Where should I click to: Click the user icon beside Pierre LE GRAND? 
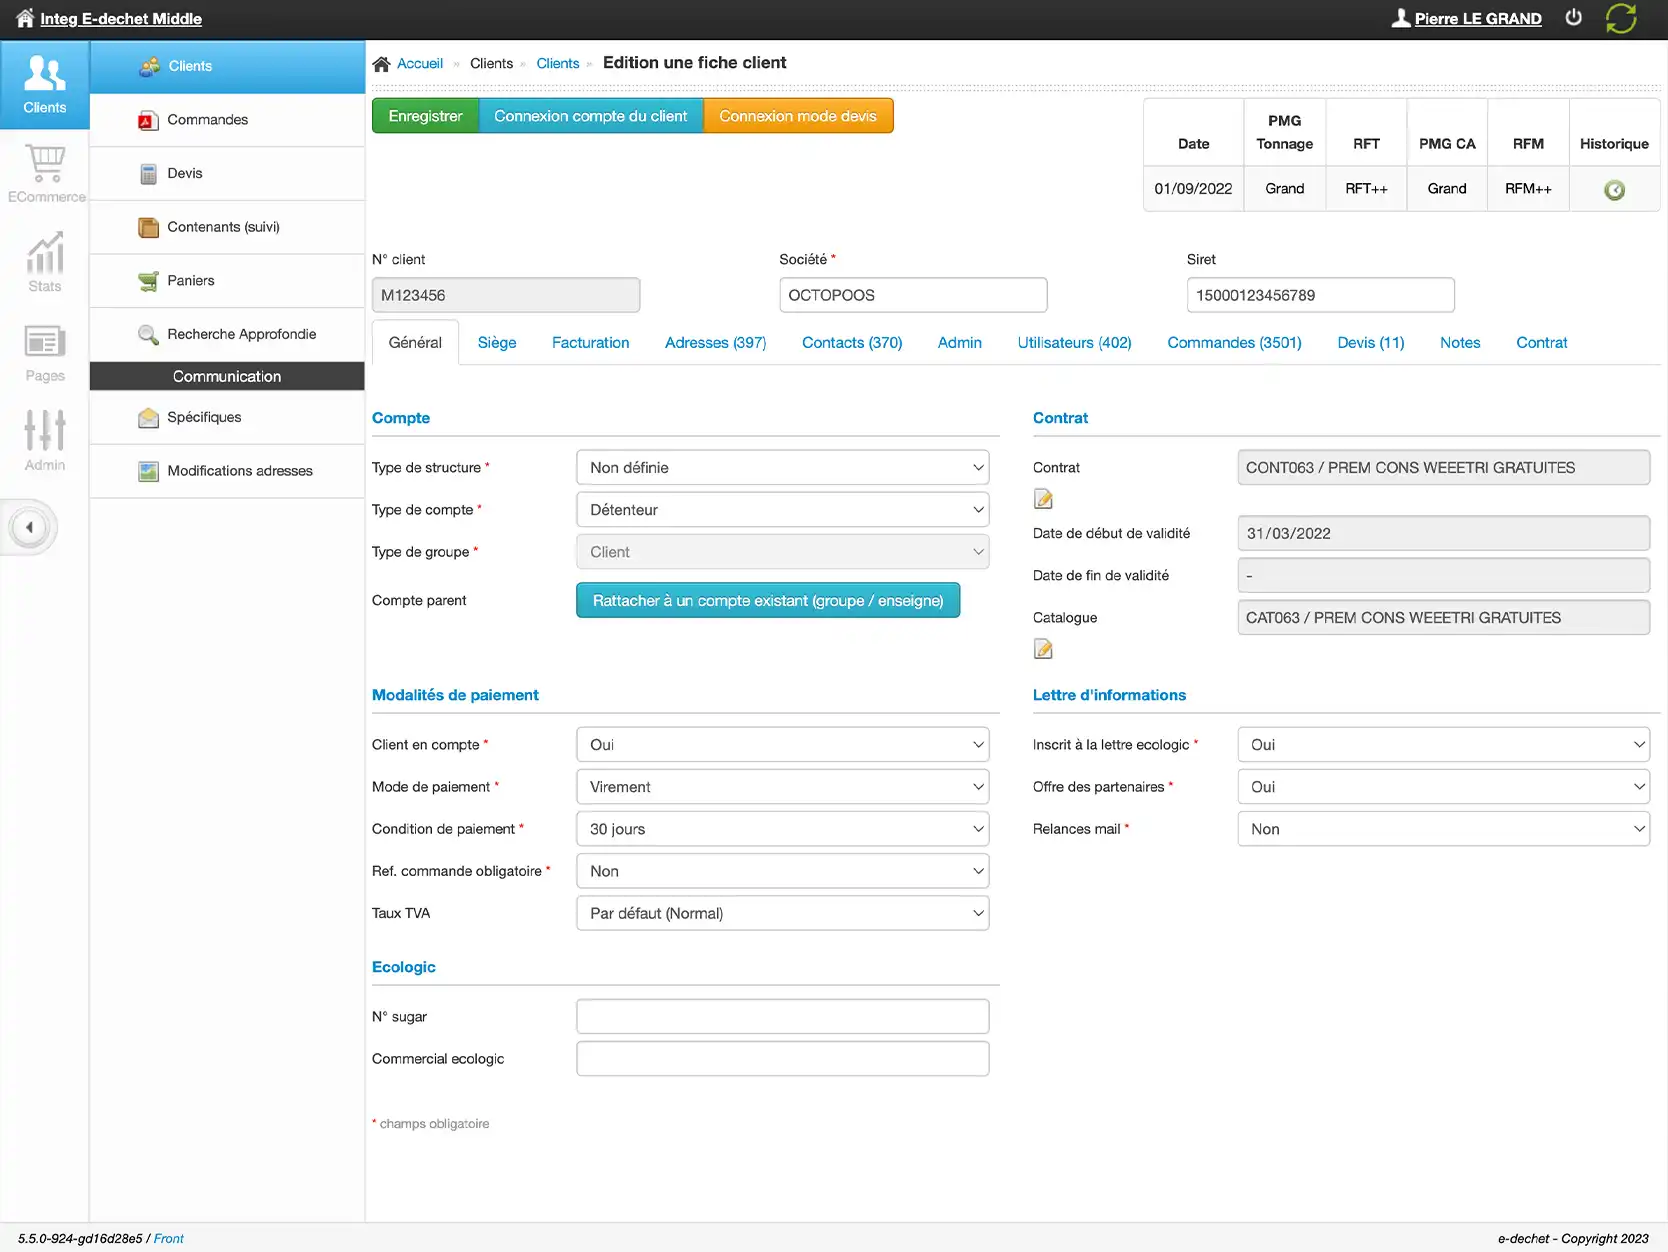pyautogui.click(x=1401, y=18)
